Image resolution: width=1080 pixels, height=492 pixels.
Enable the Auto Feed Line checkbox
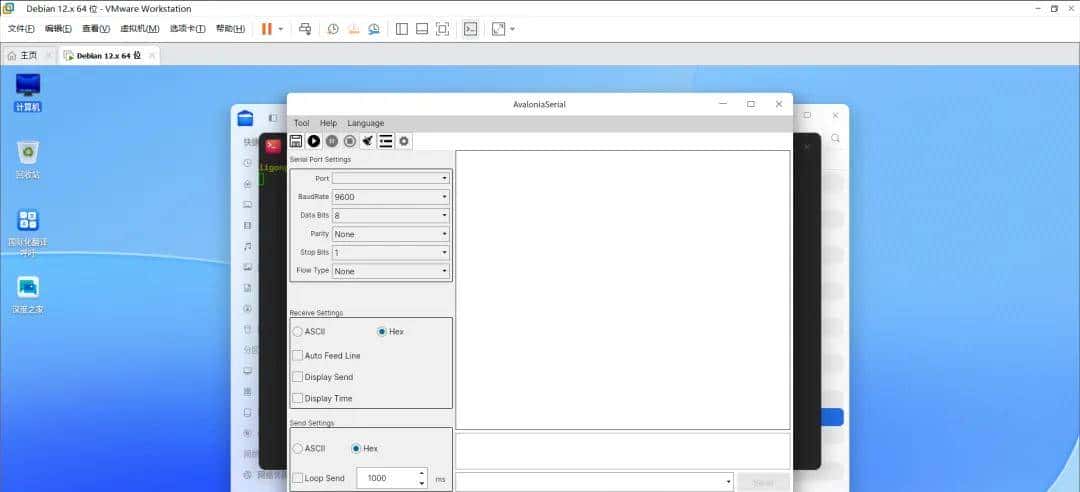pos(326,356)
